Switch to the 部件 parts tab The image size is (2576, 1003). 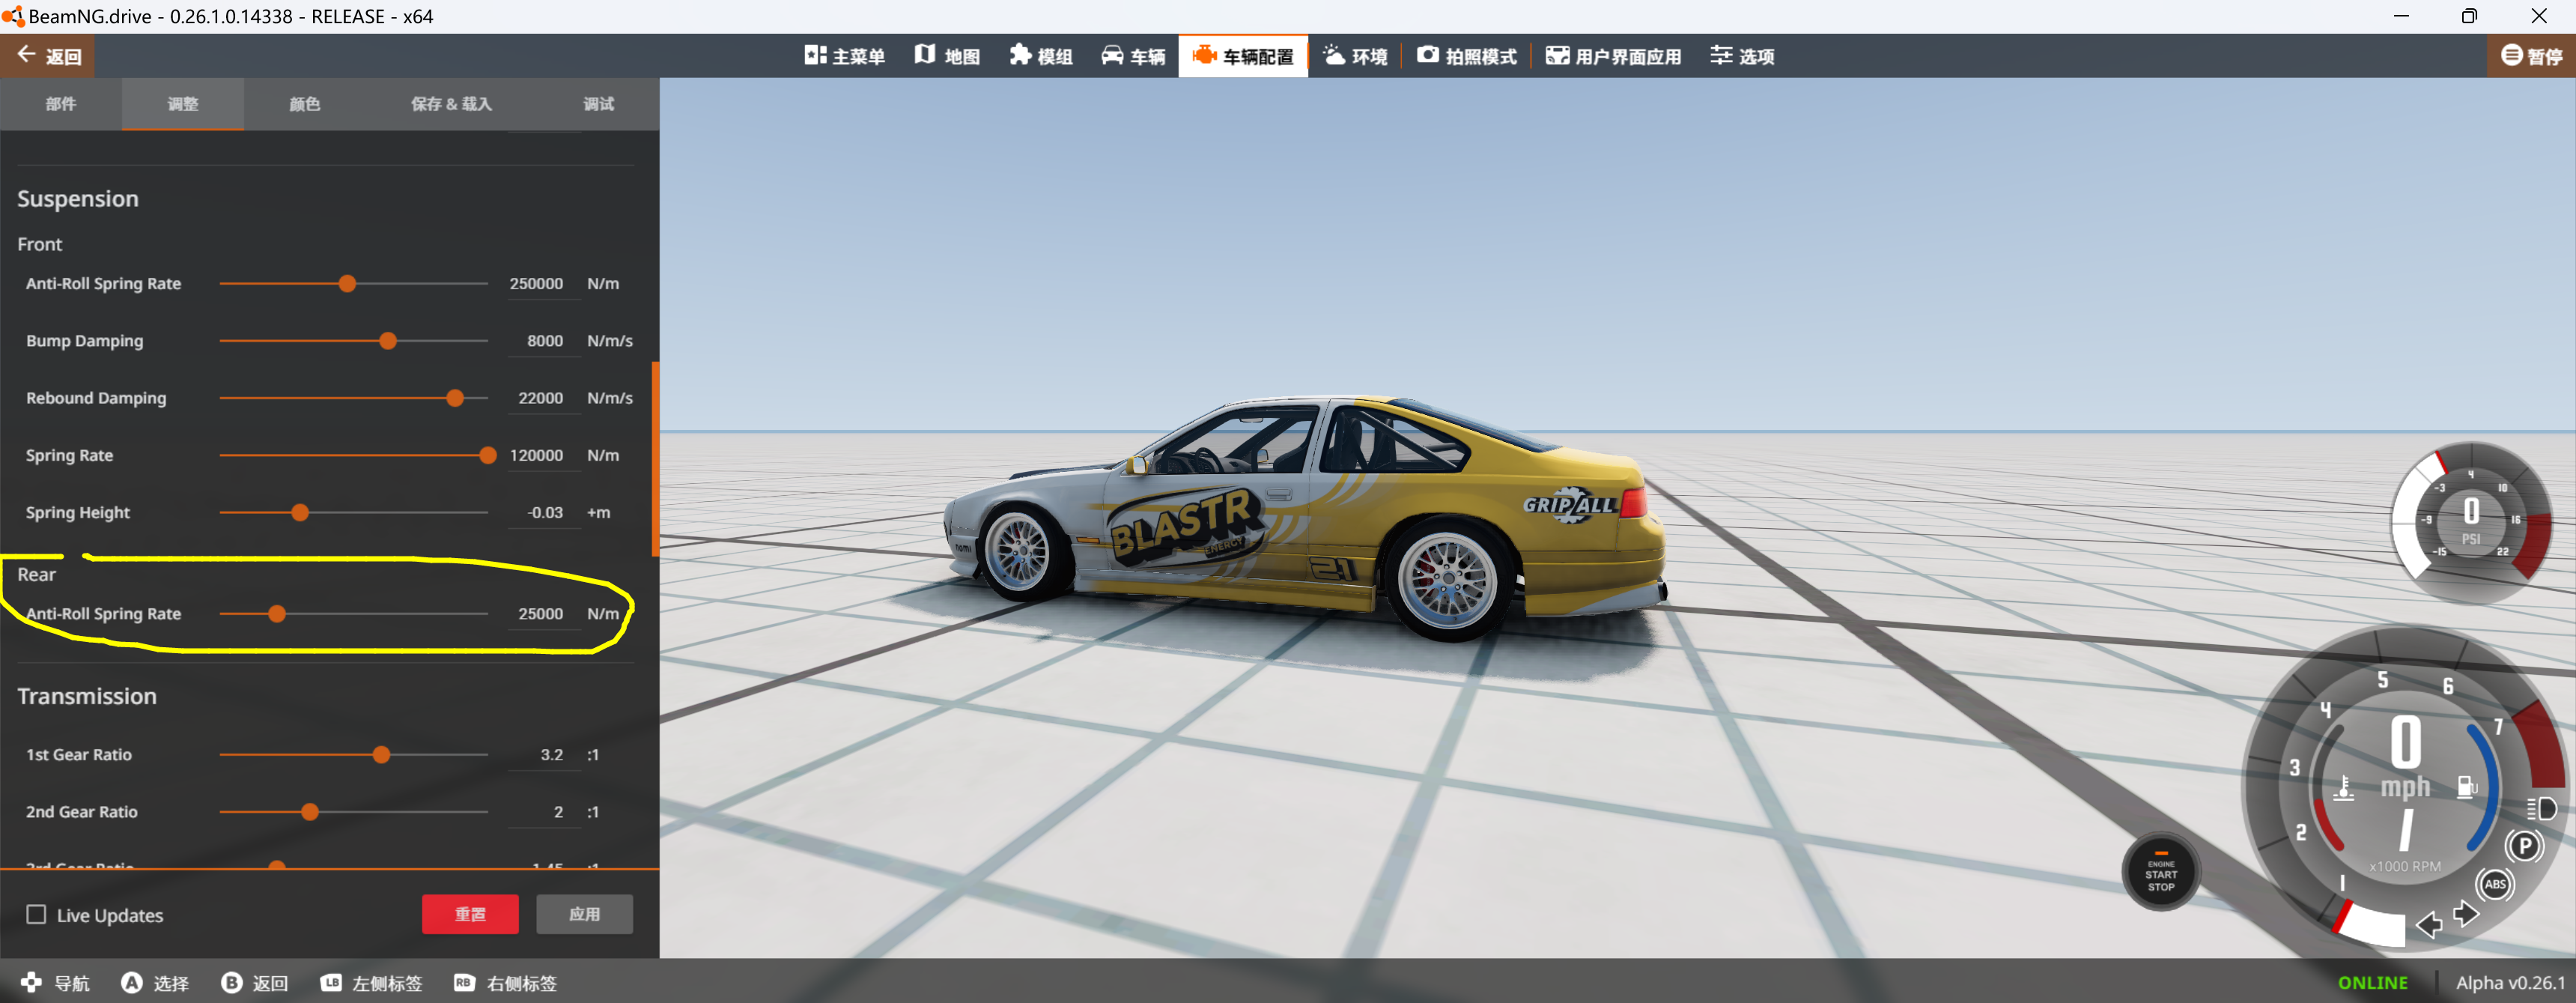coord(61,104)
